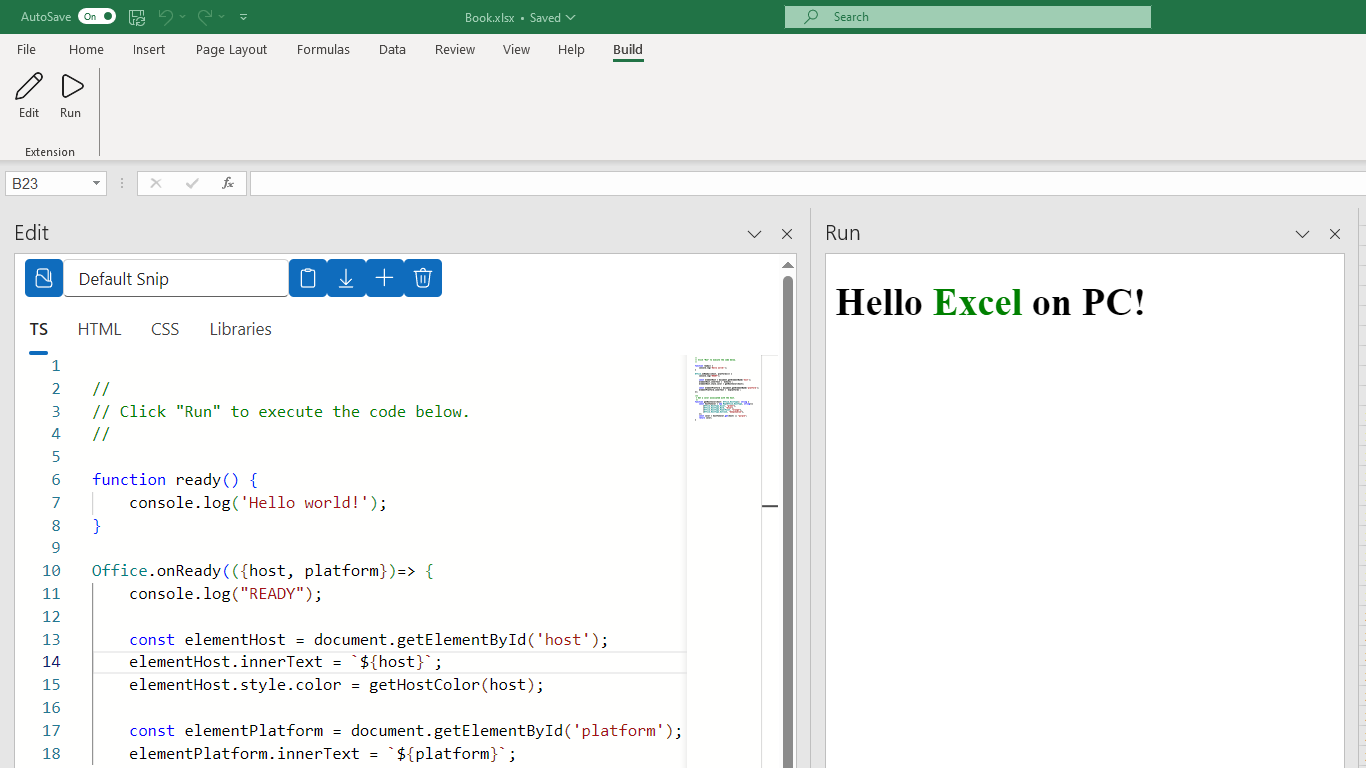Viewport: 1366px width, 768px height.
Task: Click the blue snippet list icon button
Action: pyautogui.click(x=44, y=278)
